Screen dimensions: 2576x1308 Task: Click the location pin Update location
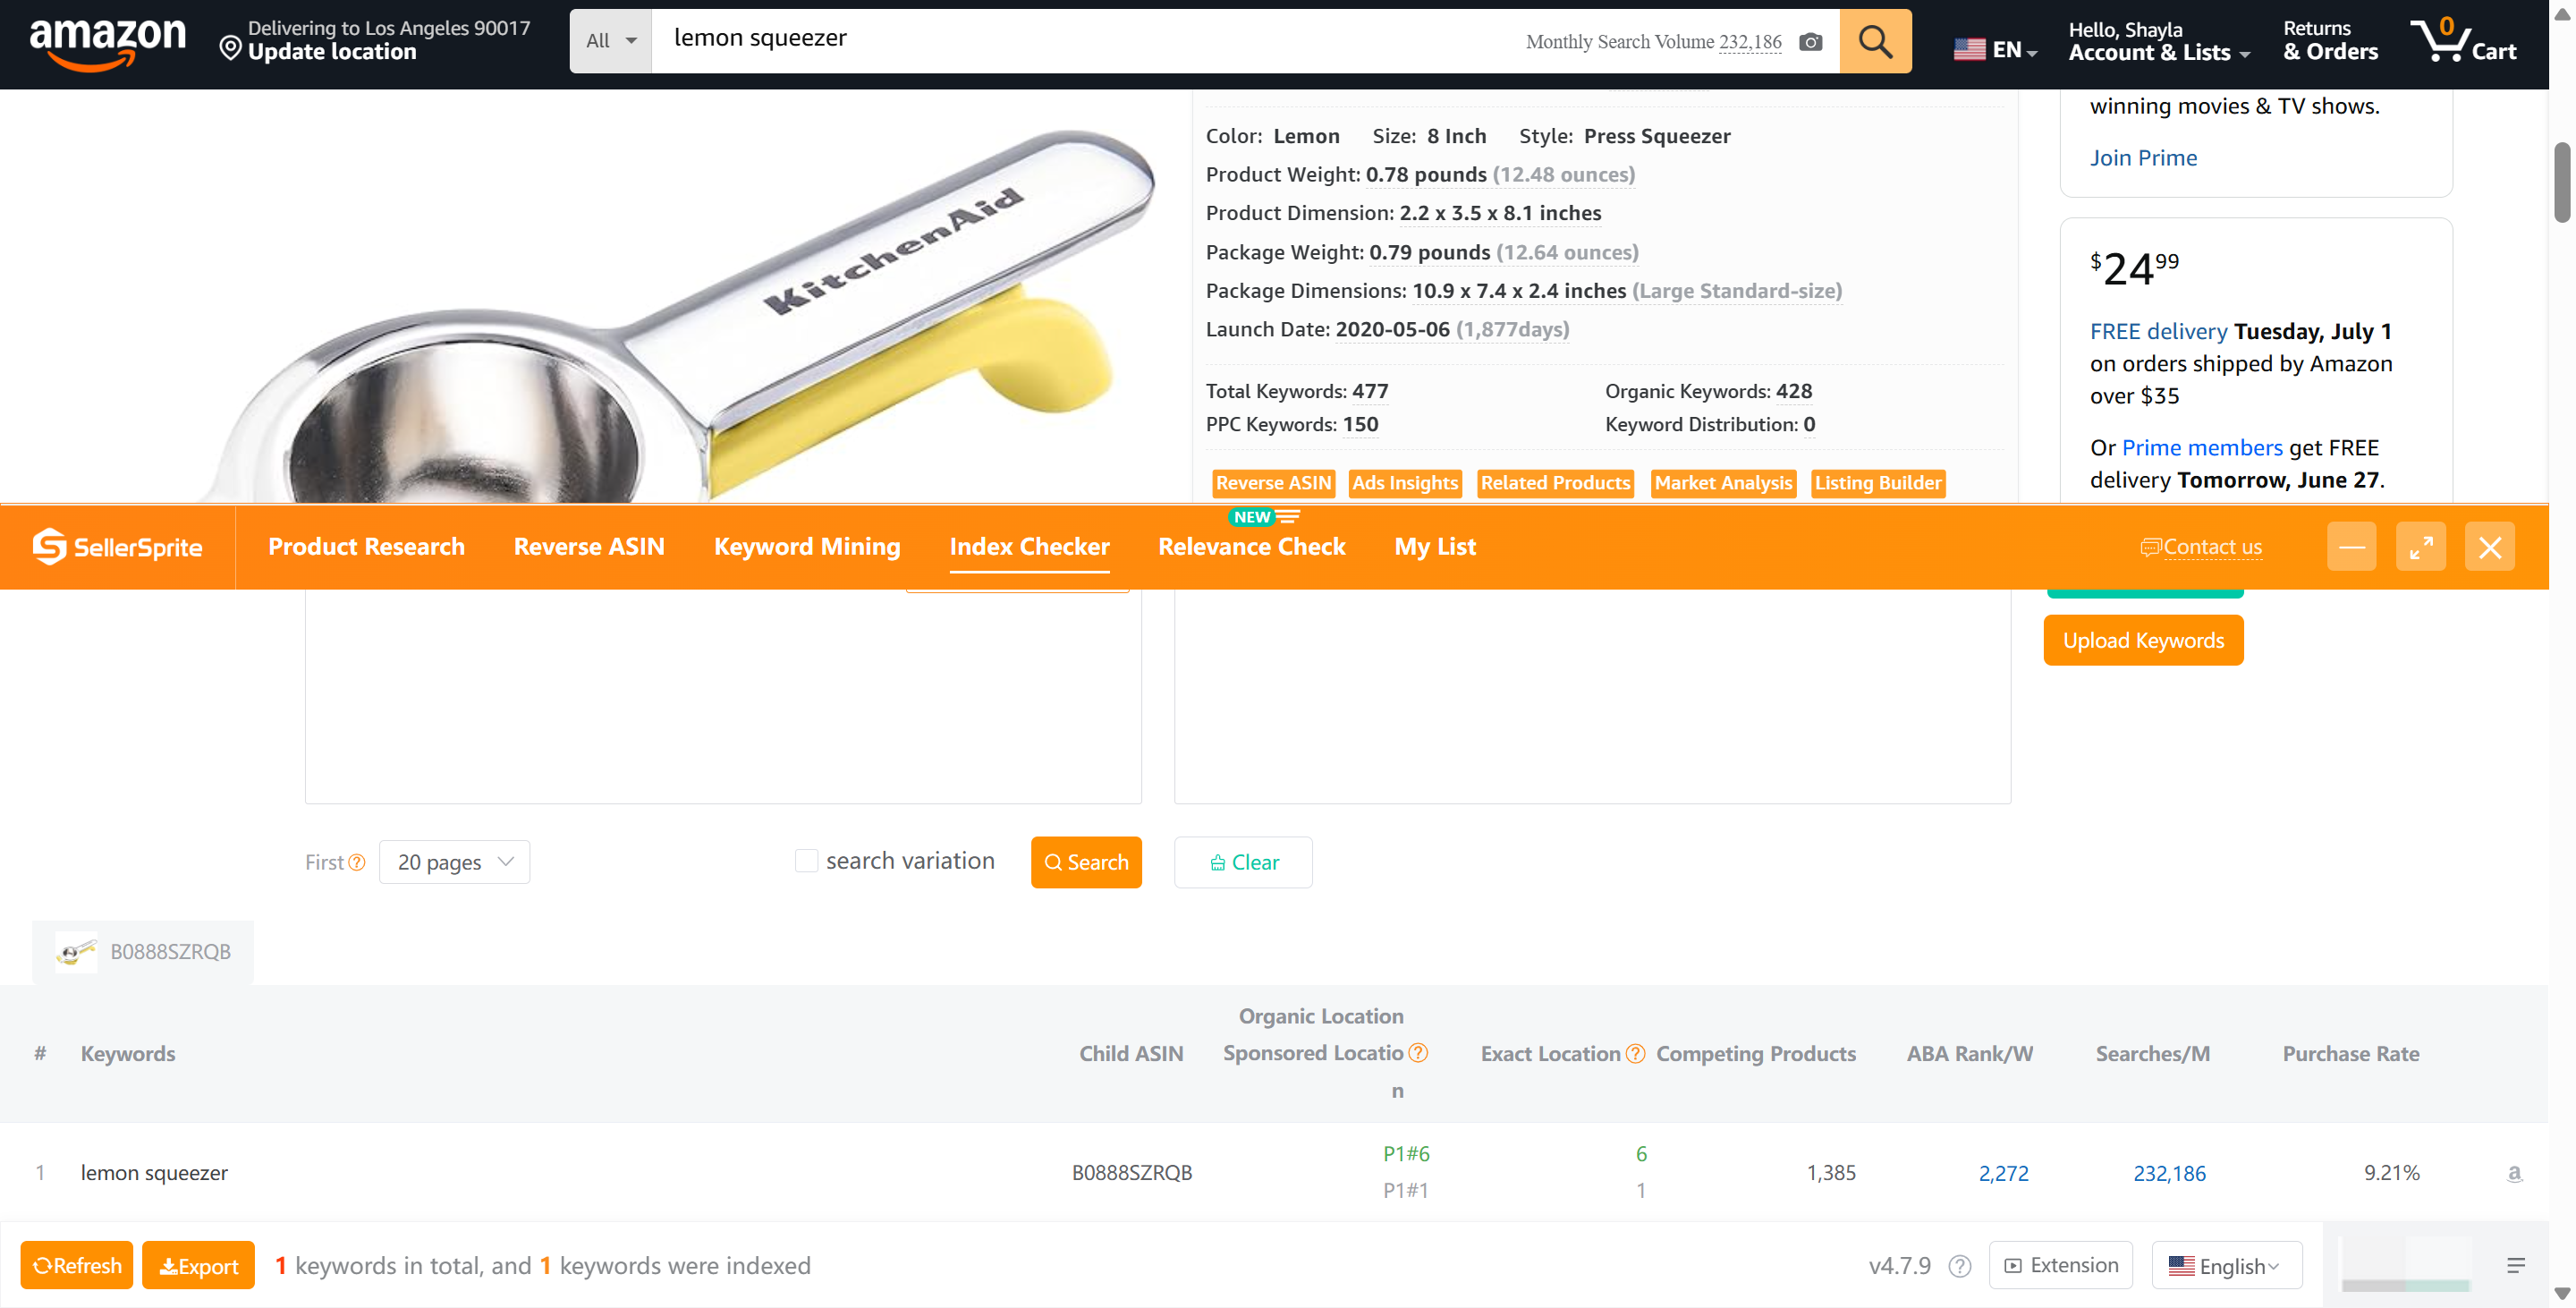point(230,48)
